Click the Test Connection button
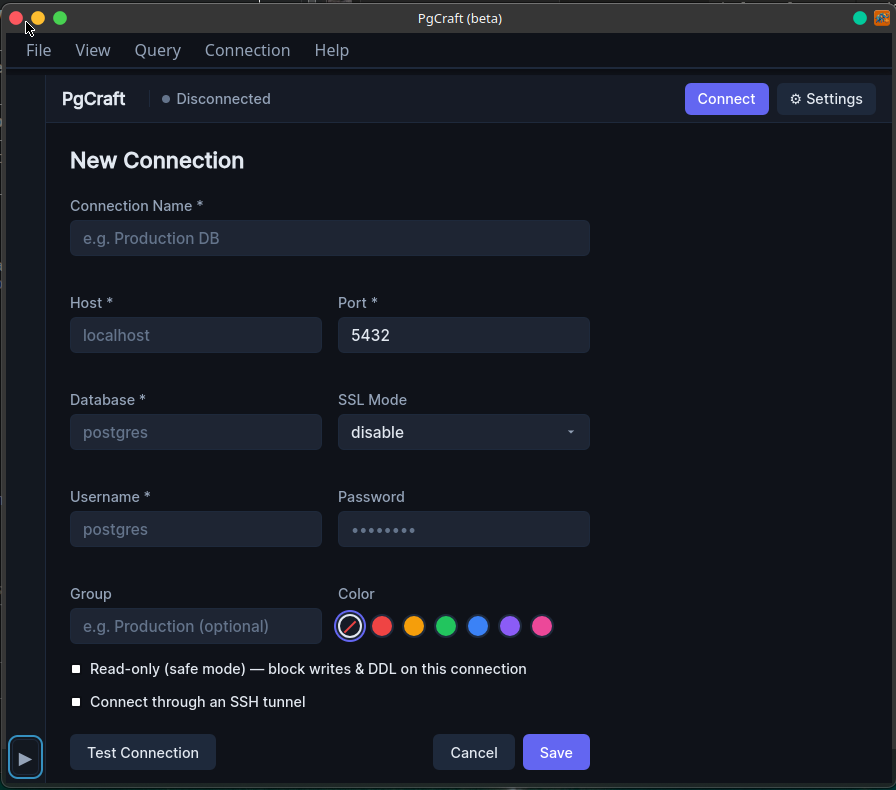 tap(143, 752)
